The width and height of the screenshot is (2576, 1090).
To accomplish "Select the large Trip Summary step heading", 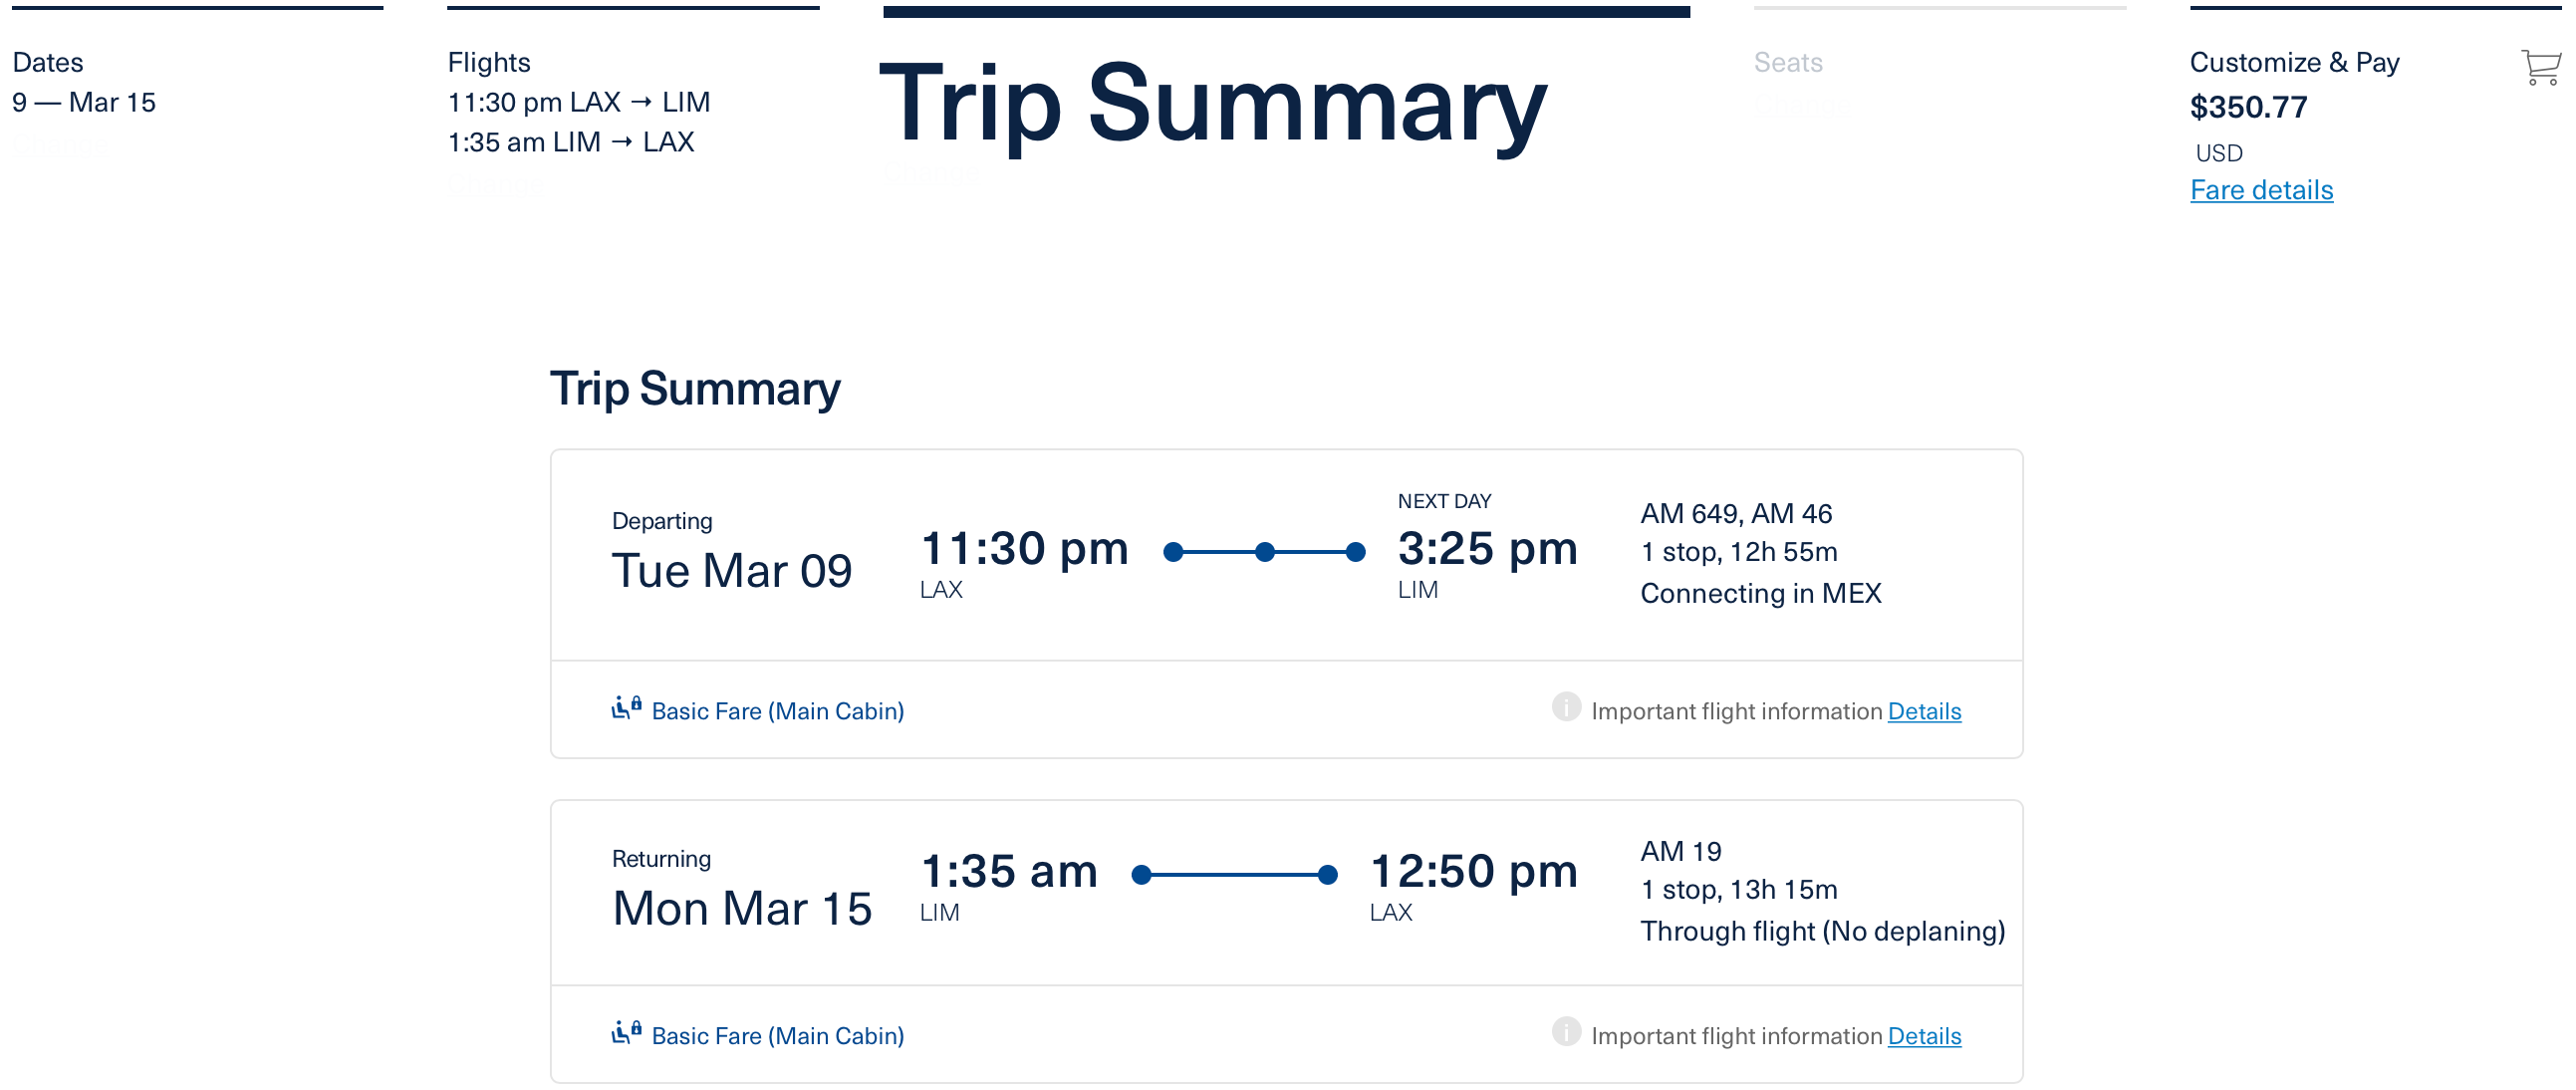I will [1213, 103].
